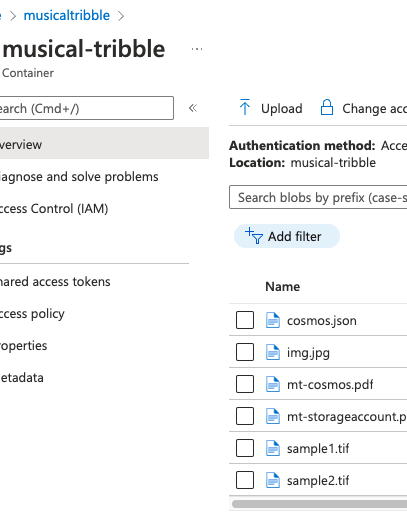Open the mt-storageaccount blob name
407x528 pixels.
click(347, 417)
